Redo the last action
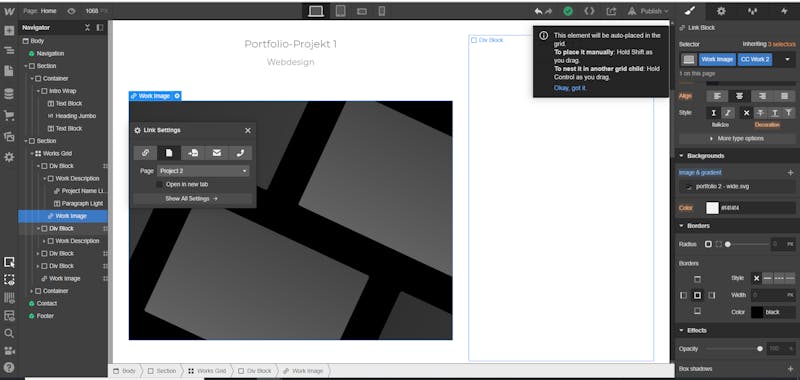Viewport: 800px width, 380px height. [x=548, y=11]
